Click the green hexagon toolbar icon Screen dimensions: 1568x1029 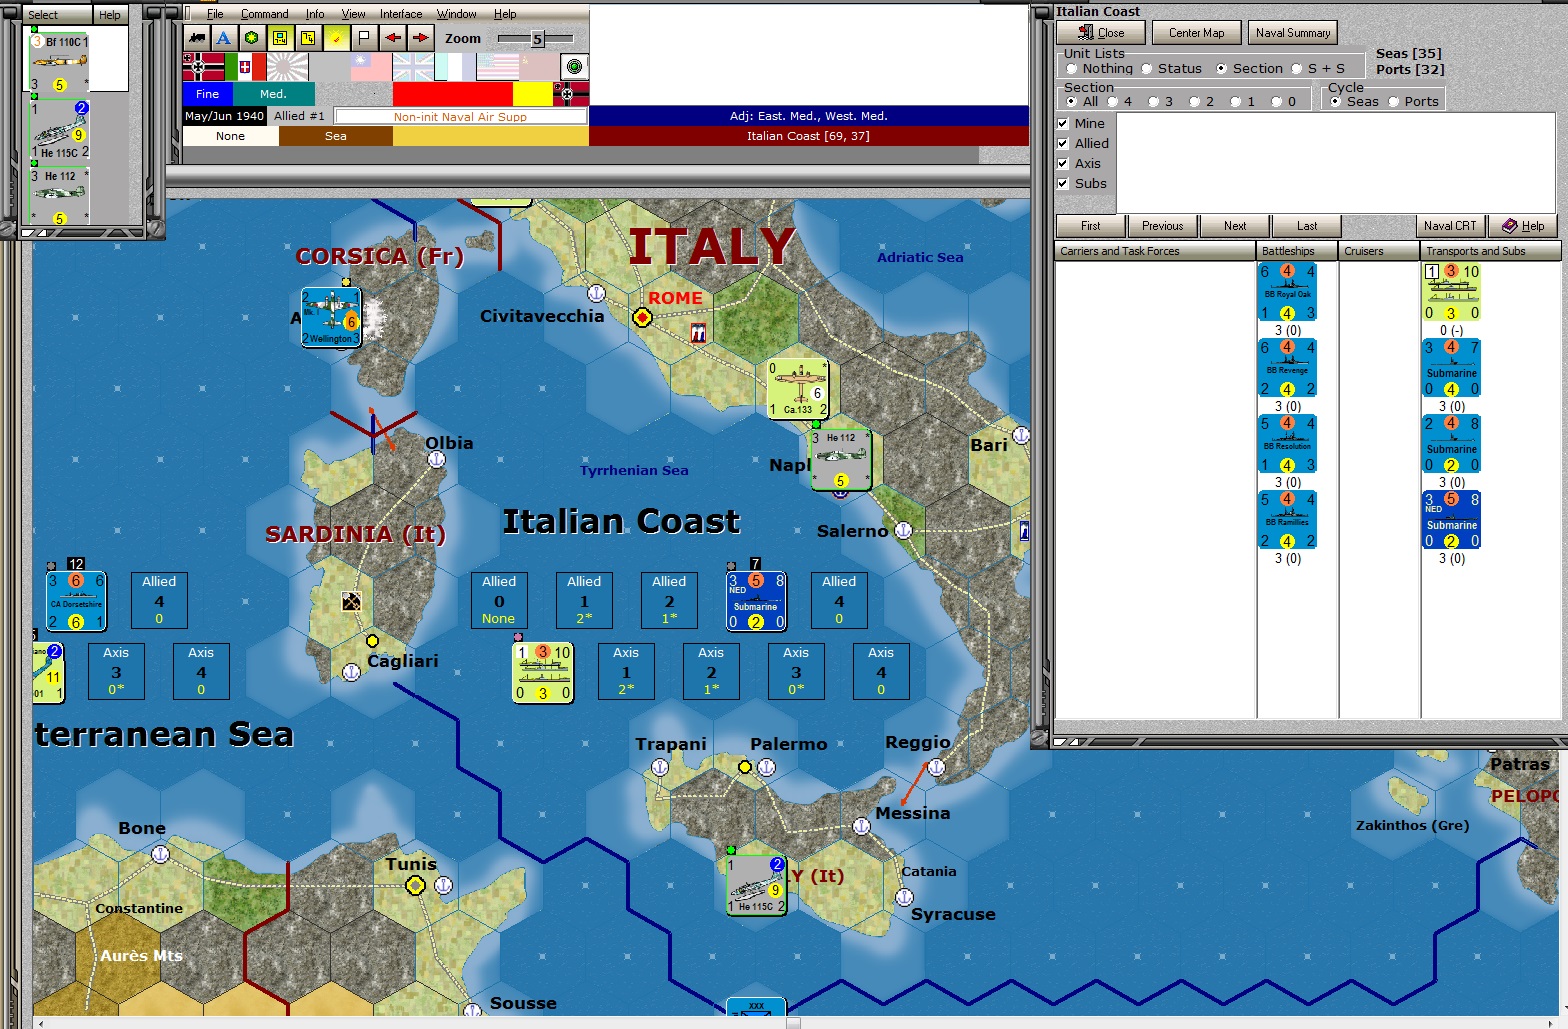click(x=252, y=38)
